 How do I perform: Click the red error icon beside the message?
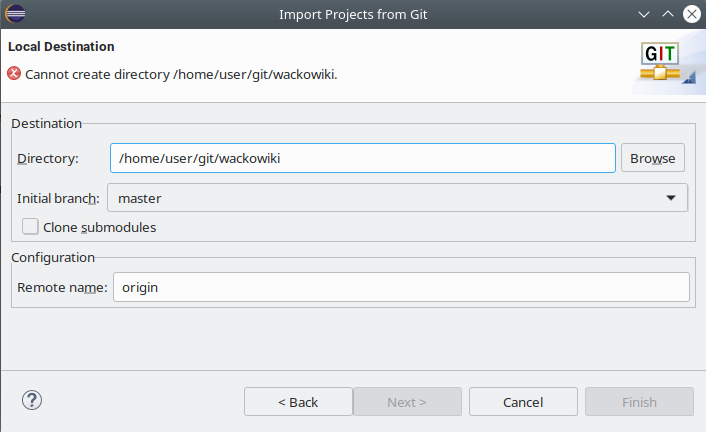tap(14, 73)
